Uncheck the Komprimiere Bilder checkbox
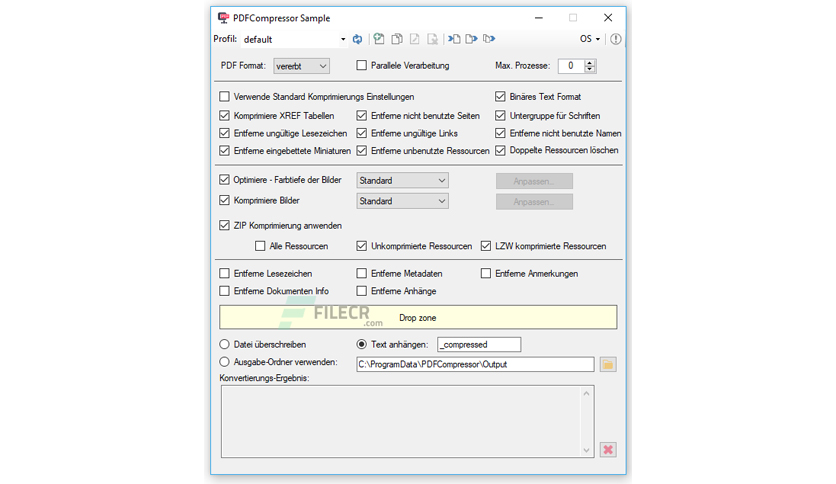Screen dimensions: 836x484 (x=224, y=200)
